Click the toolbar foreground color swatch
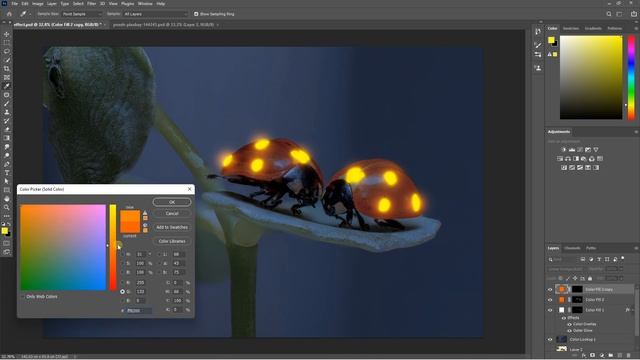The height and width of the screenshot is (360, 640). point(4,231)
